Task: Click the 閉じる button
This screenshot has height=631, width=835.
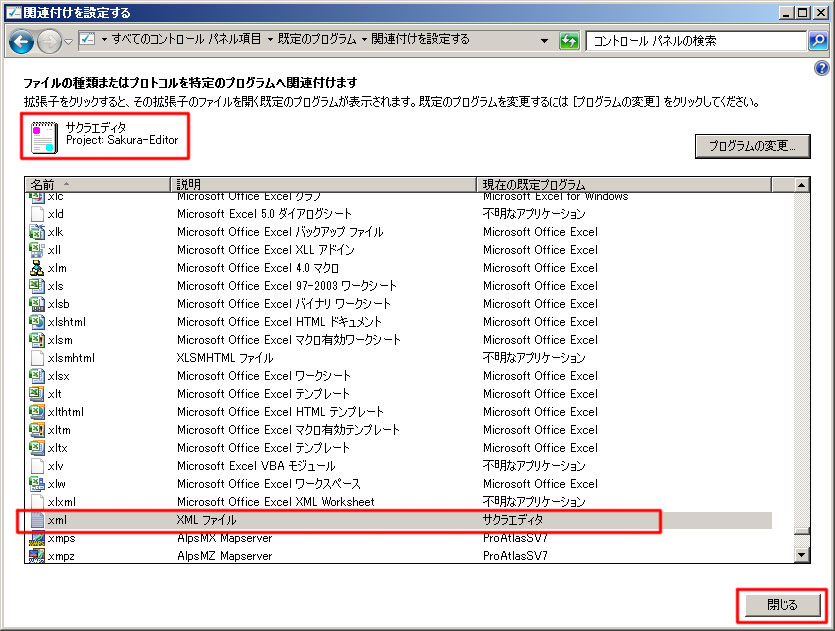Action: tap(782, 605)
